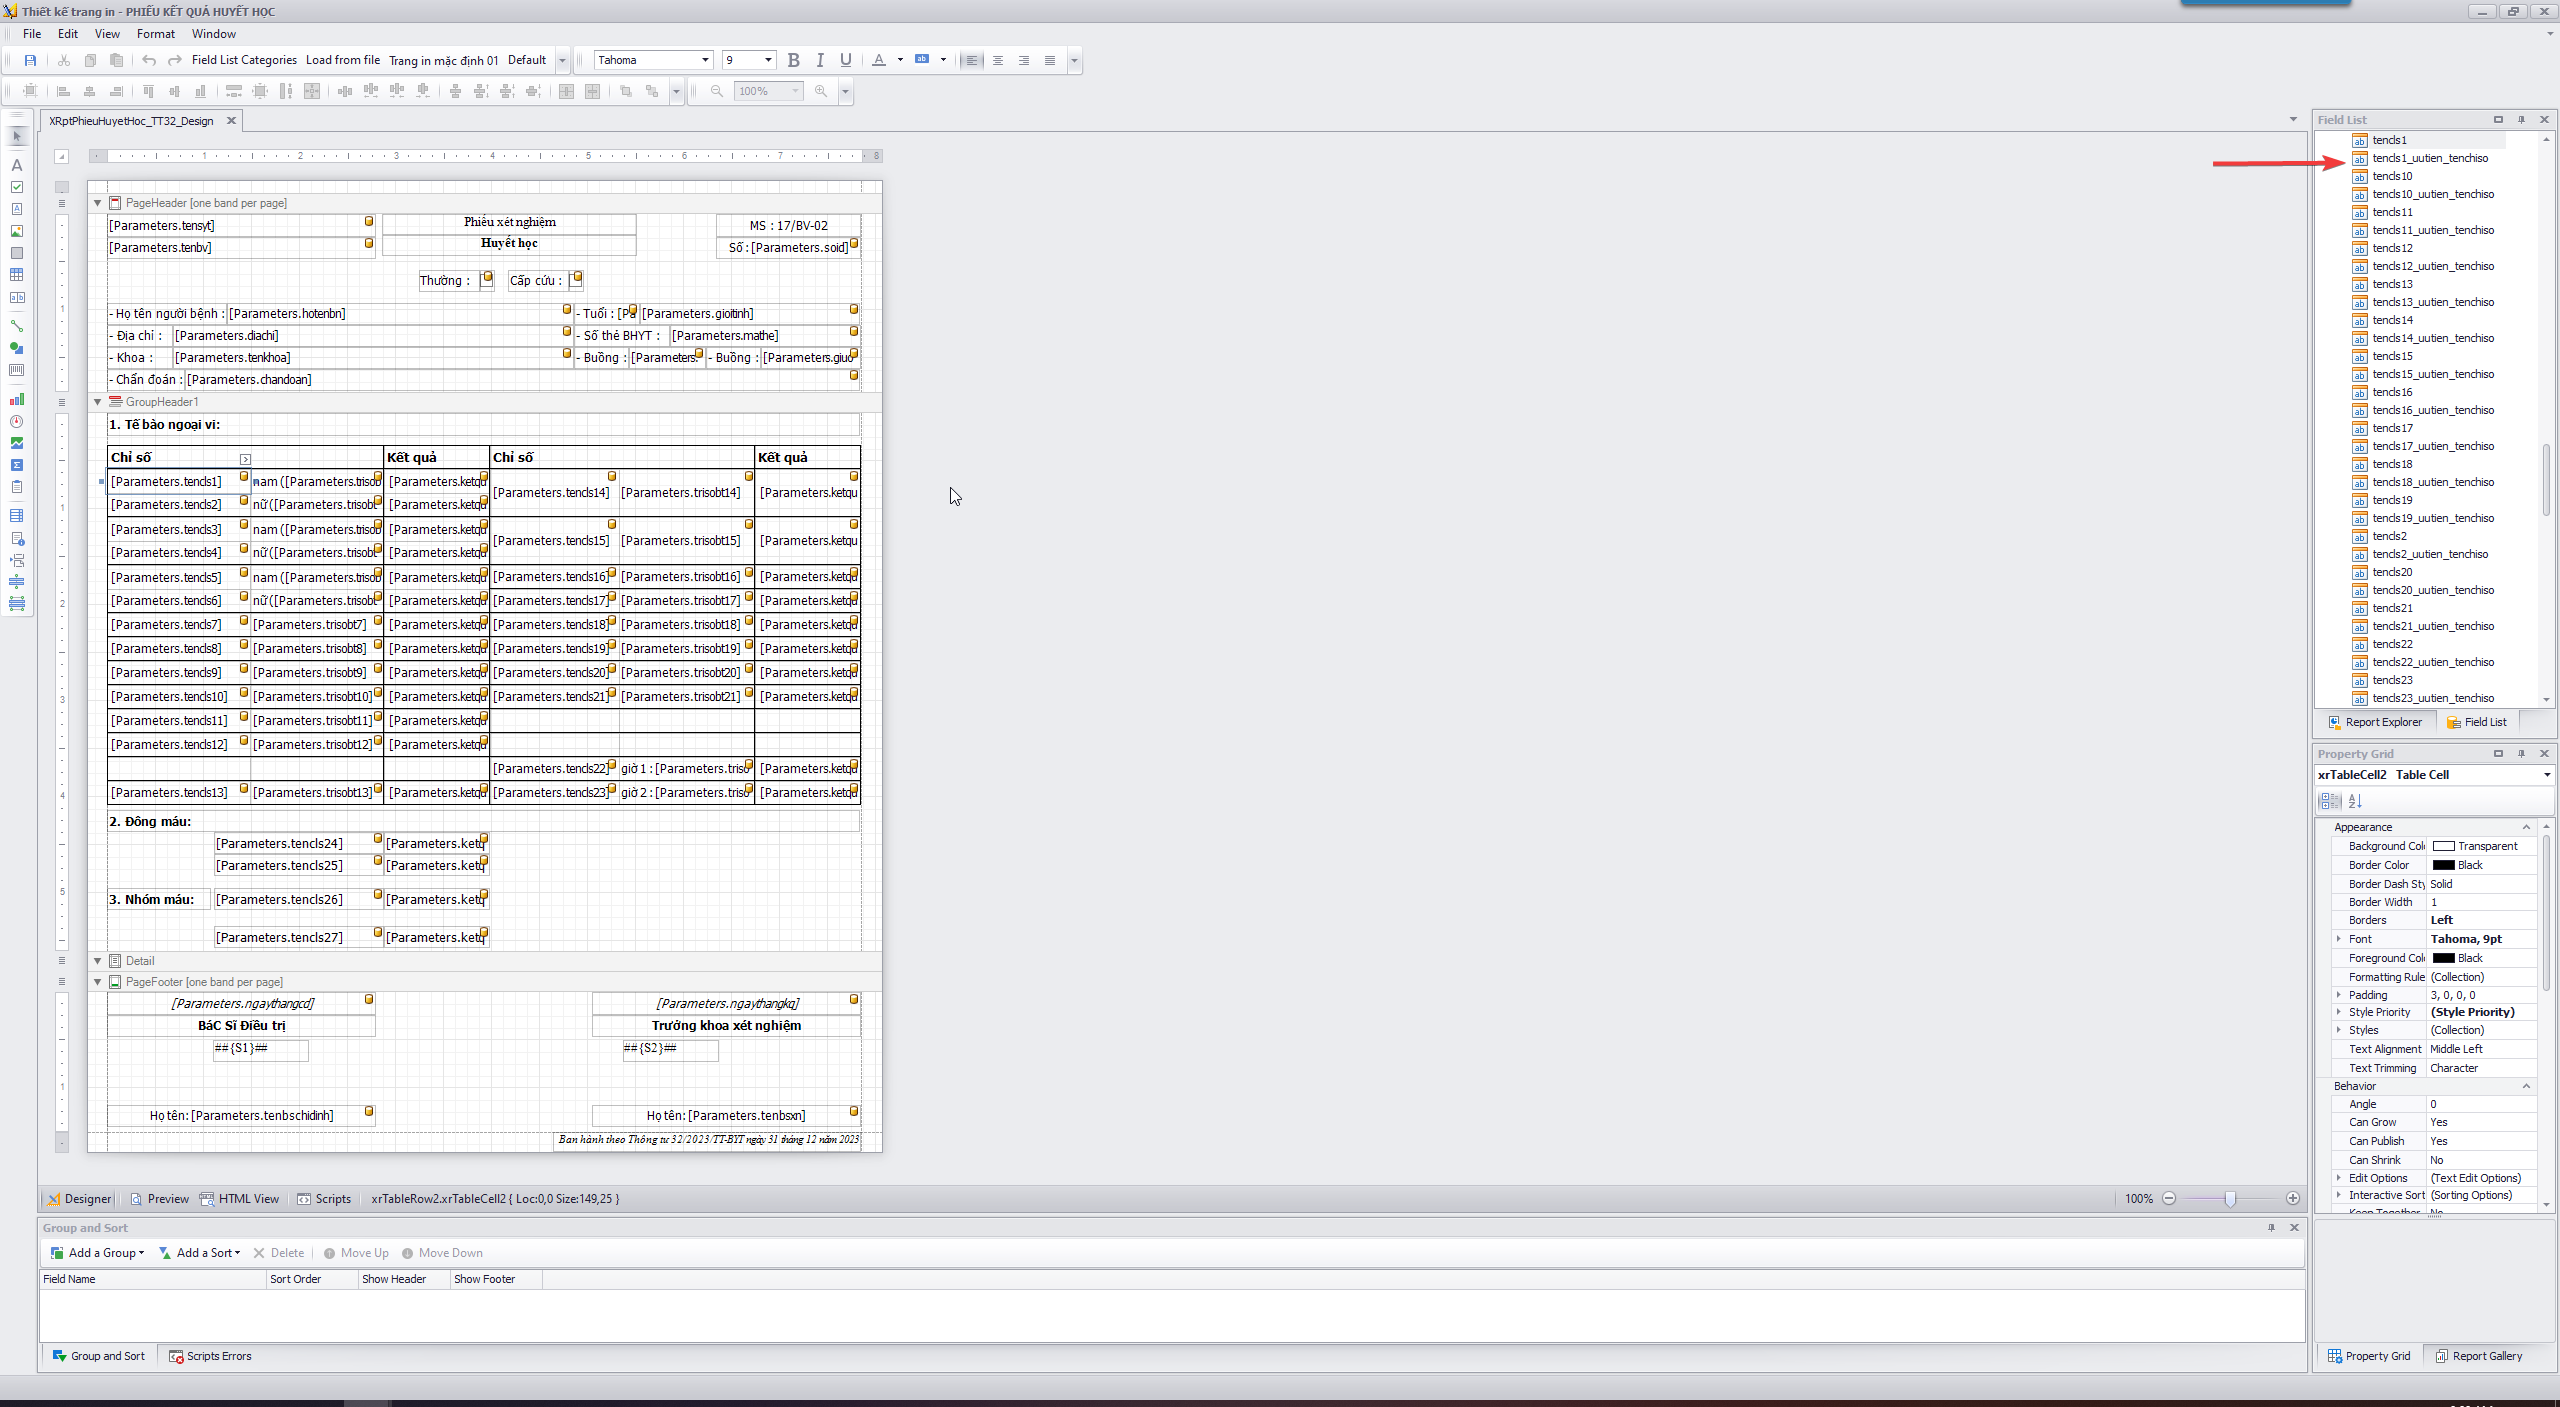
Task: Click the zoom slider handle in status bar
Action: (x=2230, y=1199)
